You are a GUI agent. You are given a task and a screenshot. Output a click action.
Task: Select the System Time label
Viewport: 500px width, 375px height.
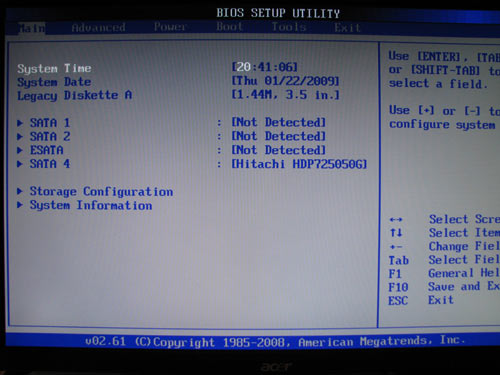pos(54,68)
